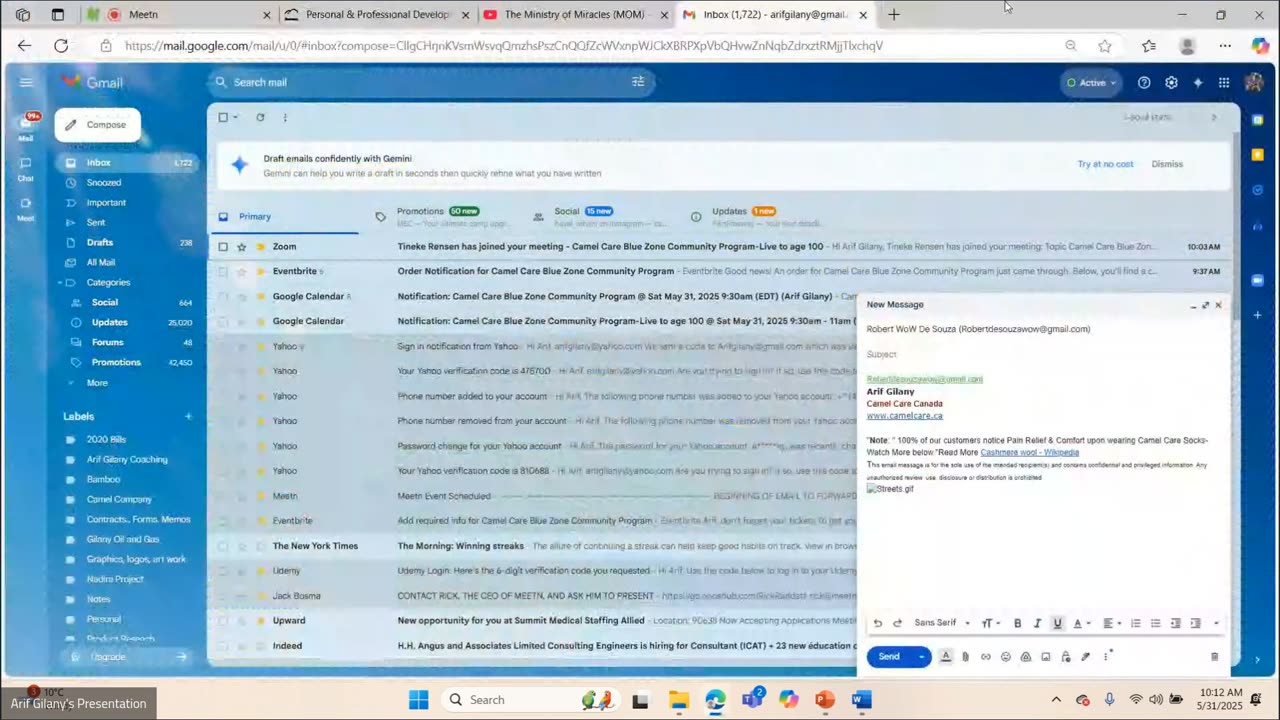This screenshot has width=1280, height=720.
Task: Toggle italic formatting in the compose window
Action: [x=1037, y=623]
